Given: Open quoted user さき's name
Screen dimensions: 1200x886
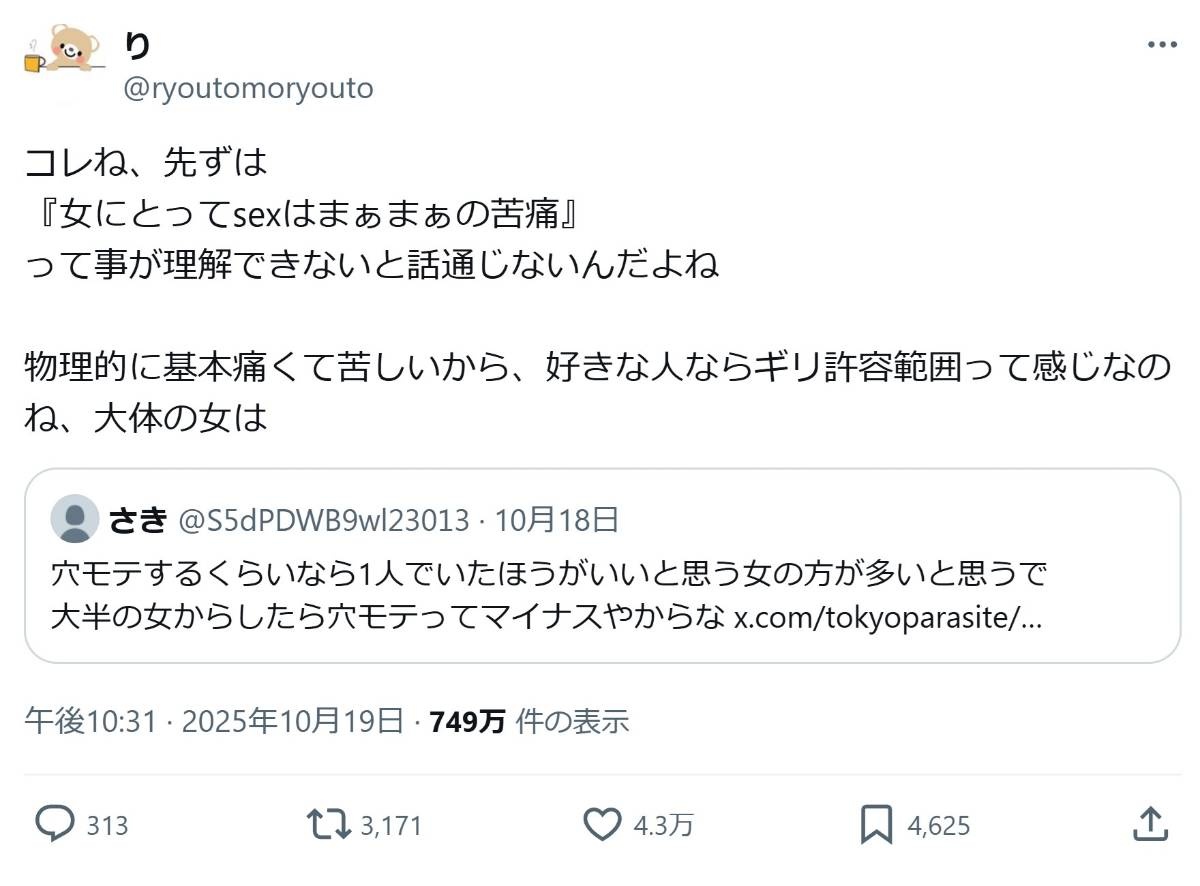Looking at the screenshot, I should click(x=138, y=520).
